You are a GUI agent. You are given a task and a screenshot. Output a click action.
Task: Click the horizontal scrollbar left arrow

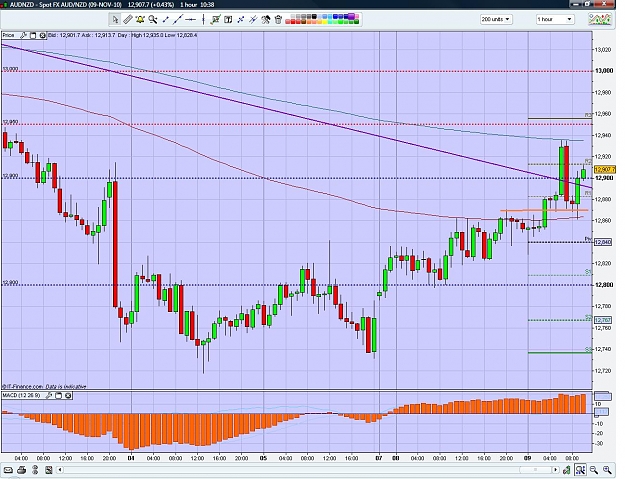pyautogui.click(x=60, y=469)
